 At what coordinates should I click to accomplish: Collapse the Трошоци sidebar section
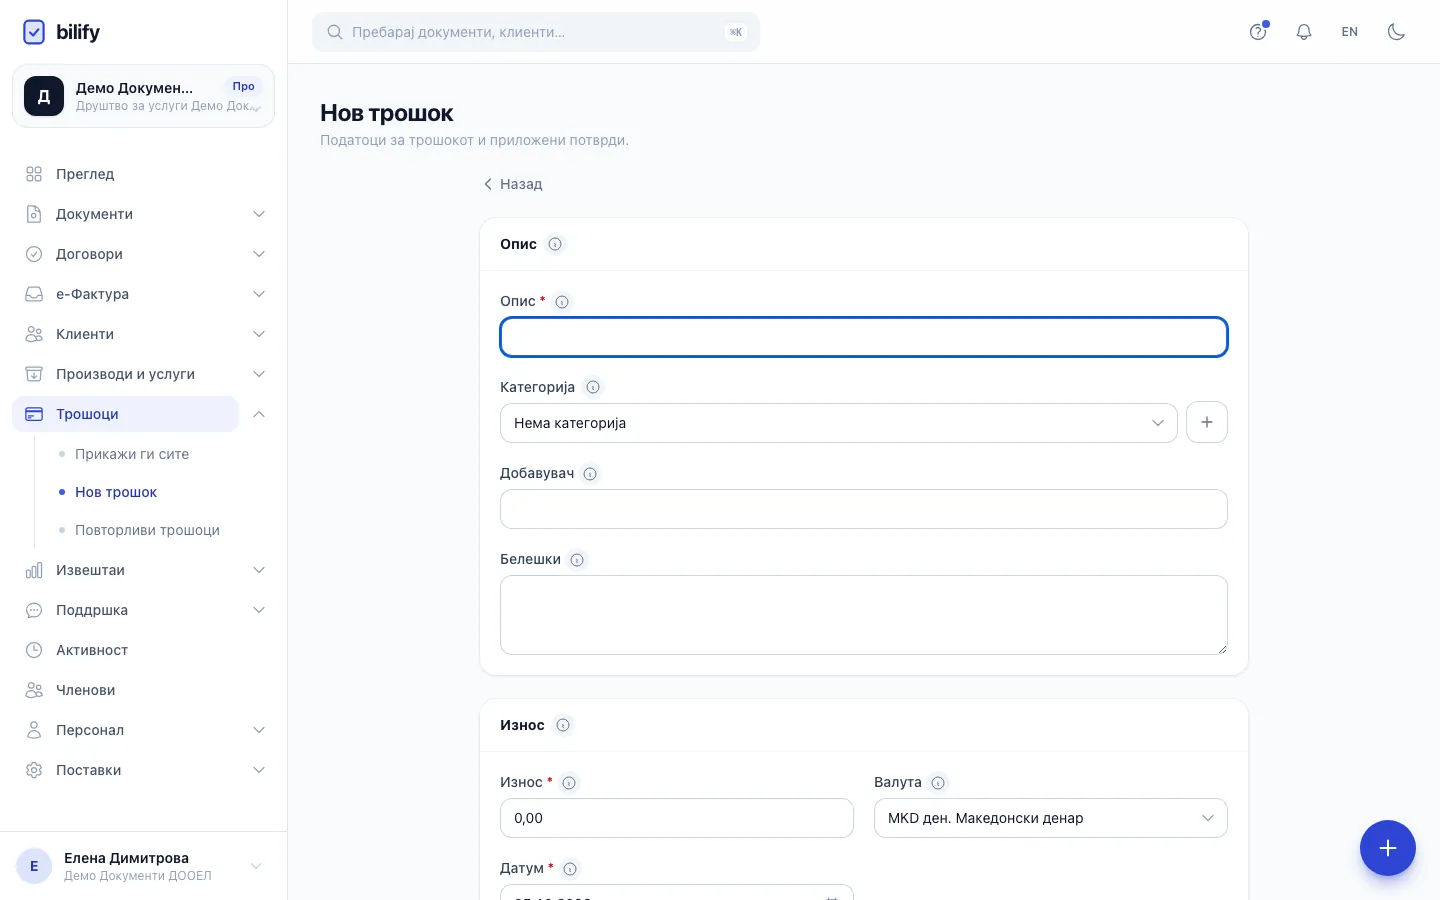pos(259,414)
